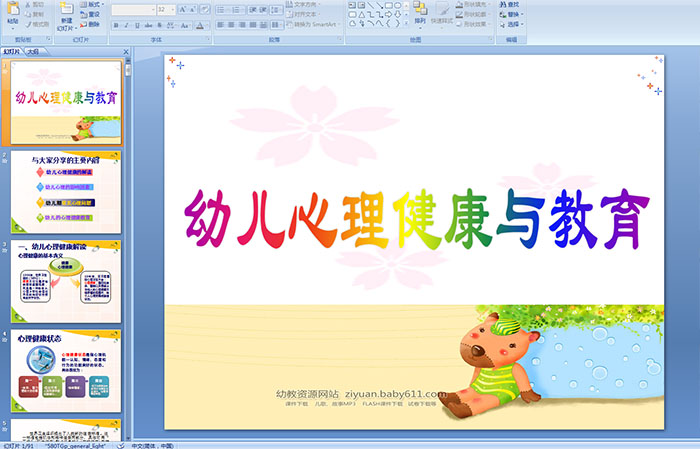
Task: Select slide 4 thumbnail 心理健康状态
Action: pos(66,371)
